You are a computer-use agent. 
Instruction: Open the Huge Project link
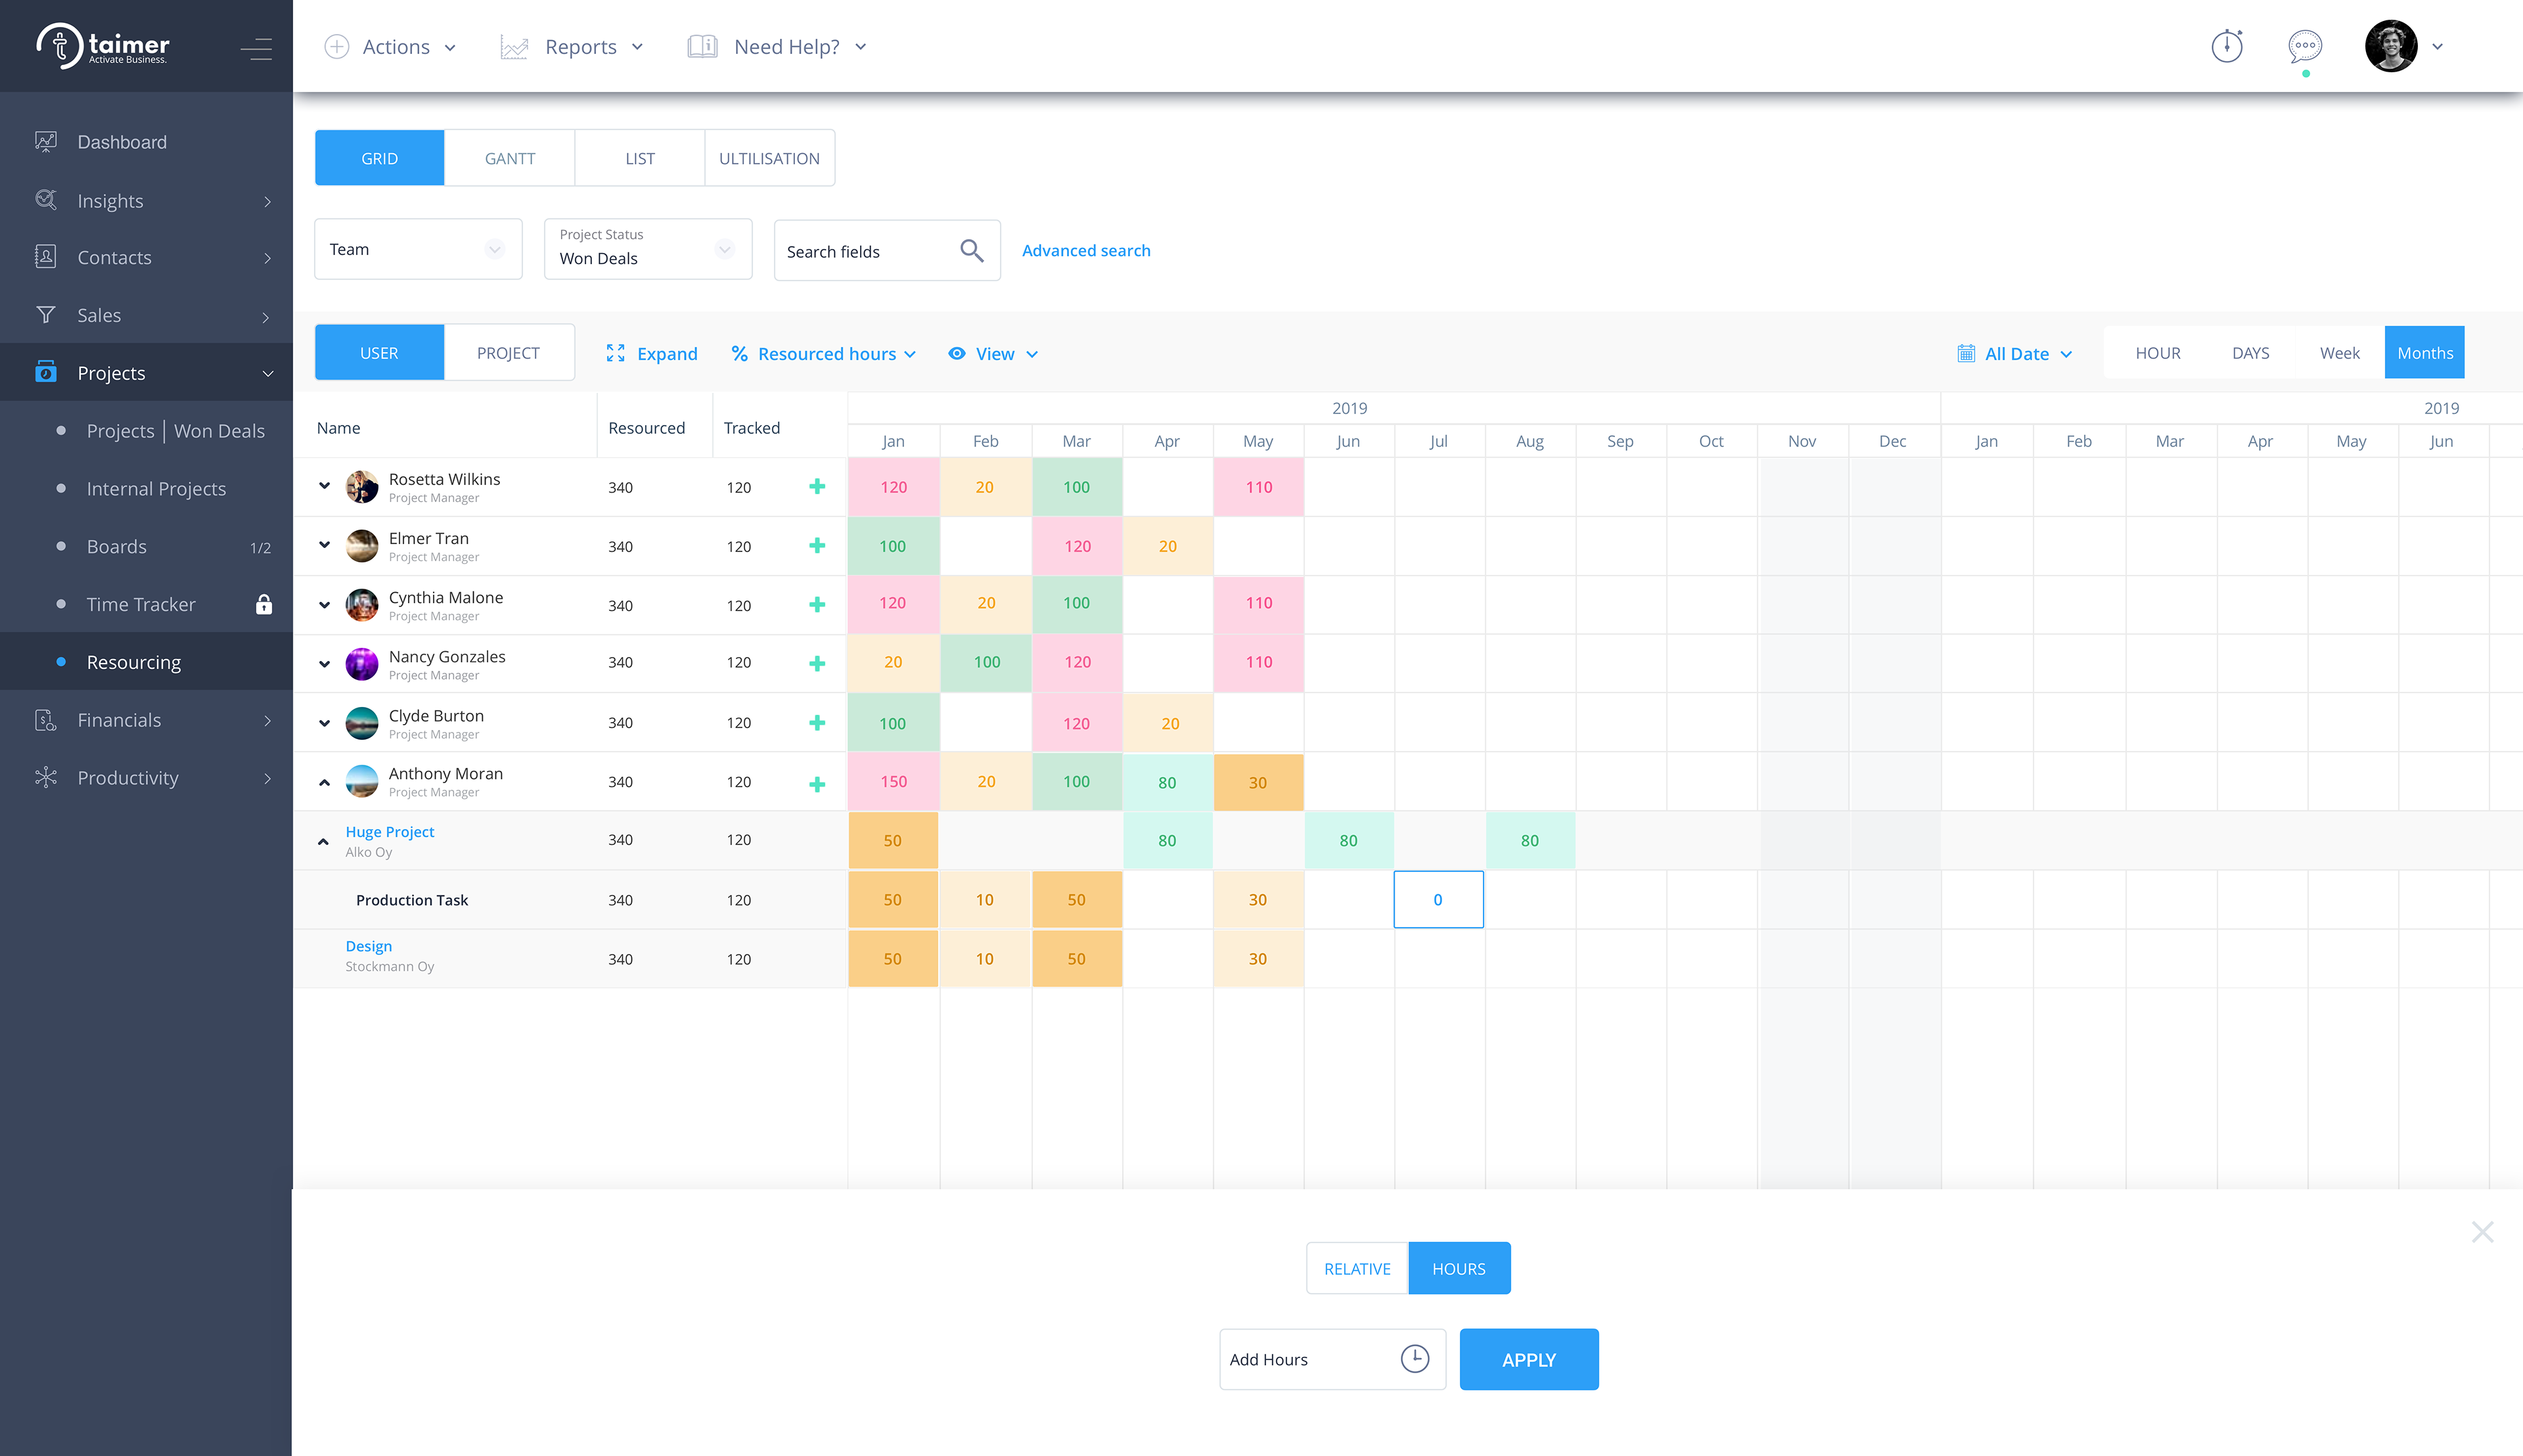(389, 831)
